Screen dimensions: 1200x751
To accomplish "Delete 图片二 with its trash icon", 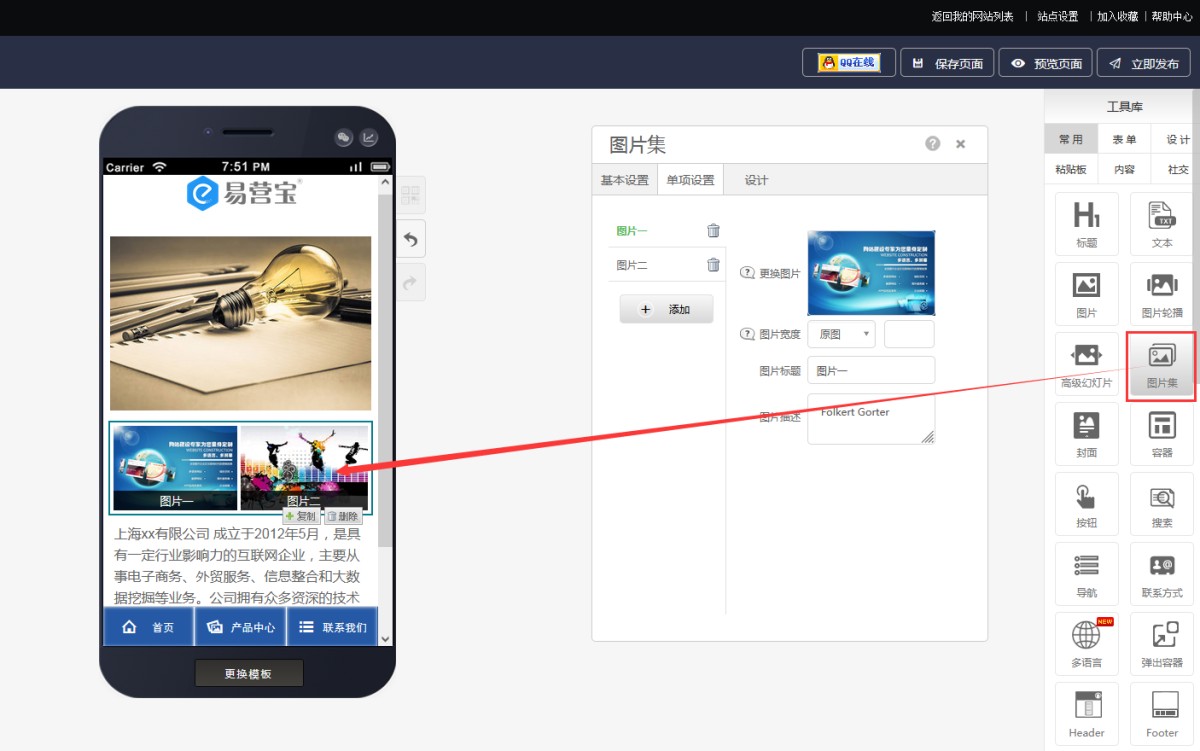I will coord(713,265).
